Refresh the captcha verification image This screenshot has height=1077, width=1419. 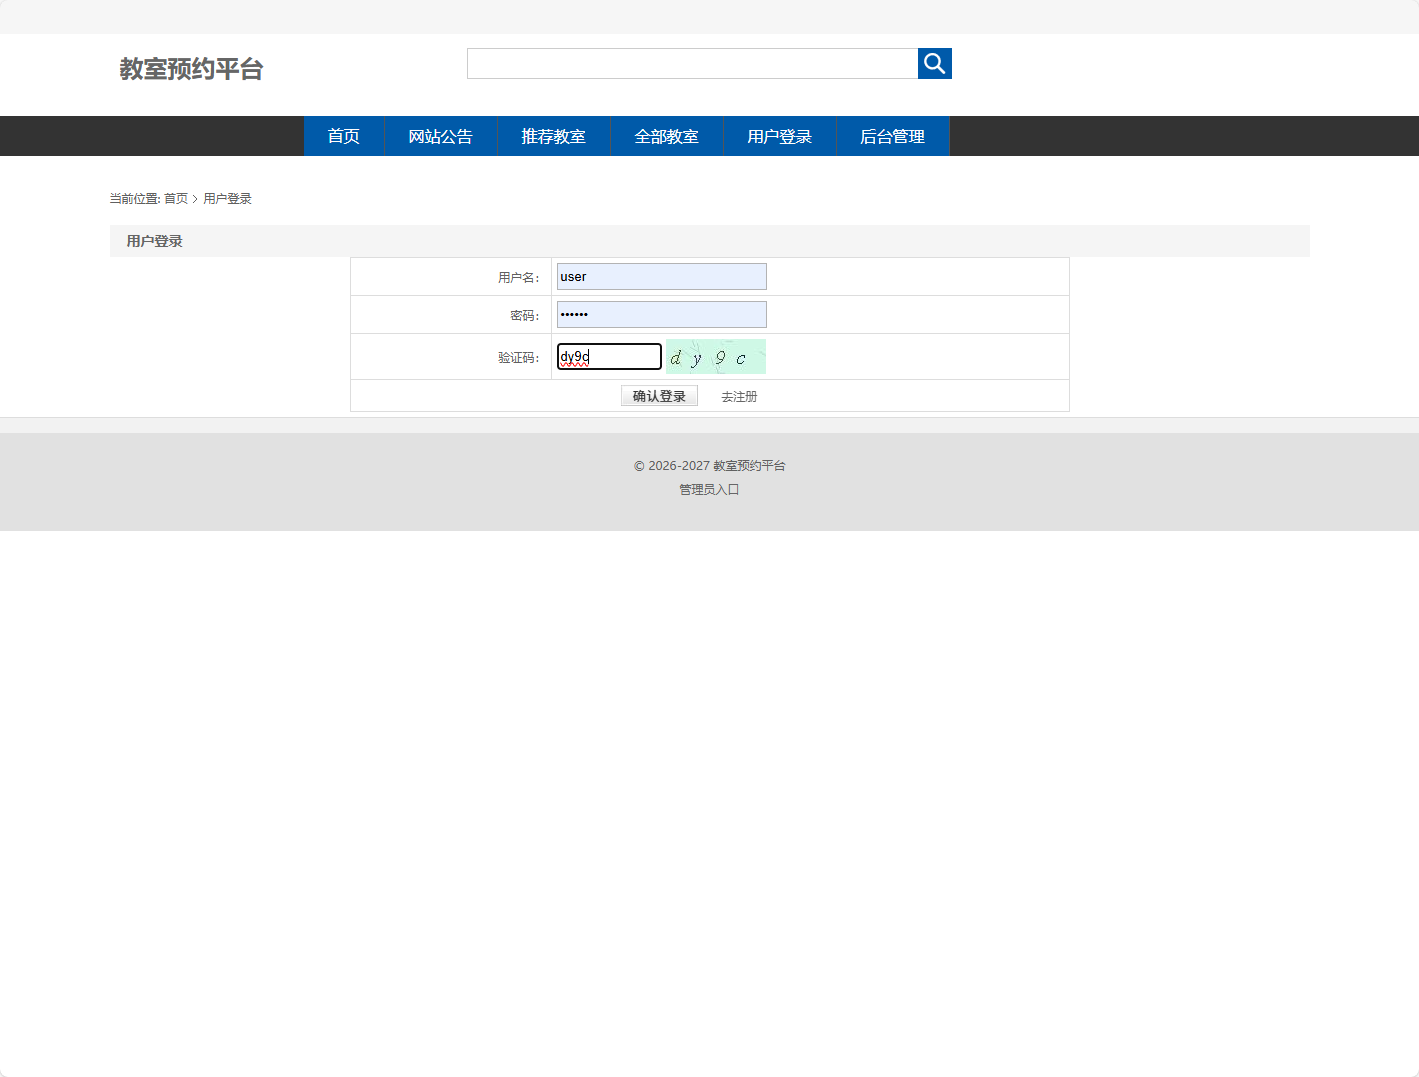point(716,356)
